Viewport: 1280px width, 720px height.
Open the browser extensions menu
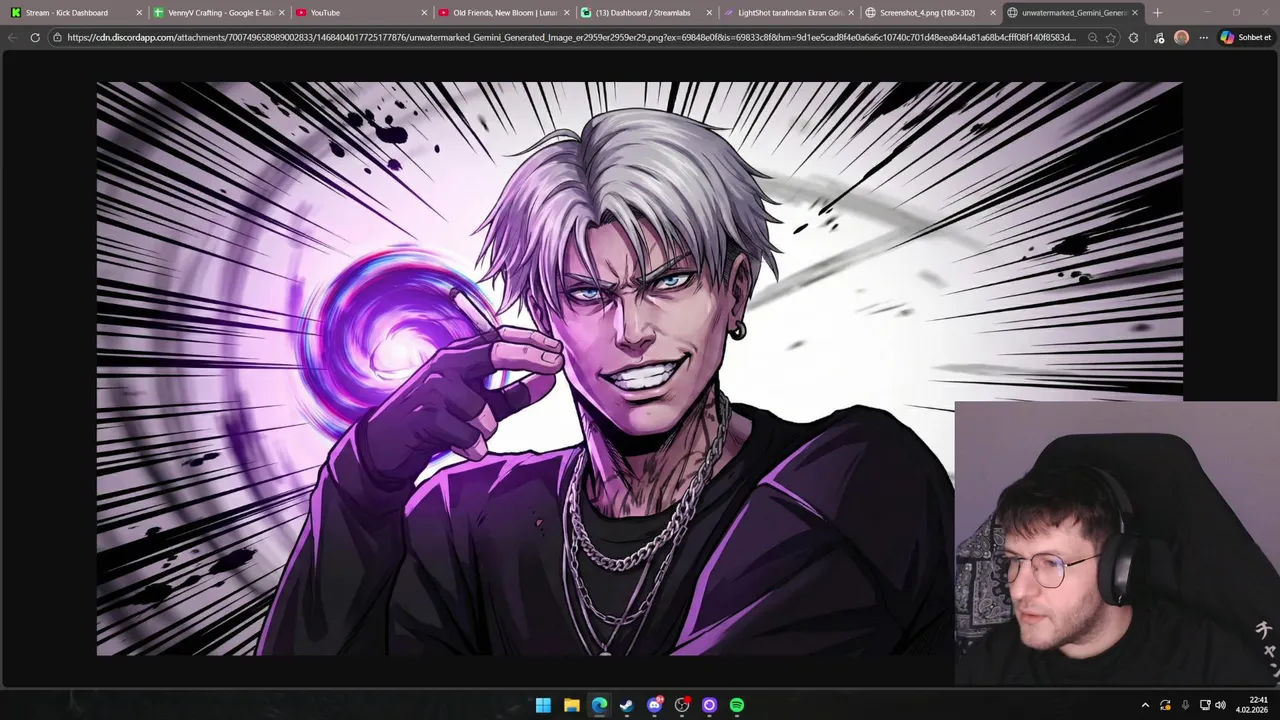1133,37
